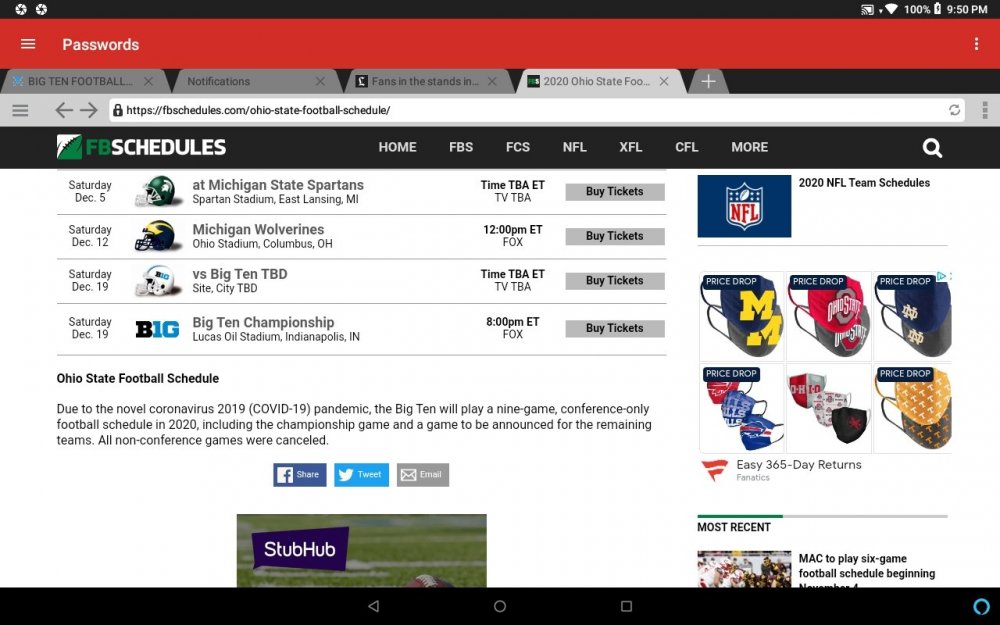Select the NFL navigation item
This screenshot has width=1000, height=625.
(574, 147)
